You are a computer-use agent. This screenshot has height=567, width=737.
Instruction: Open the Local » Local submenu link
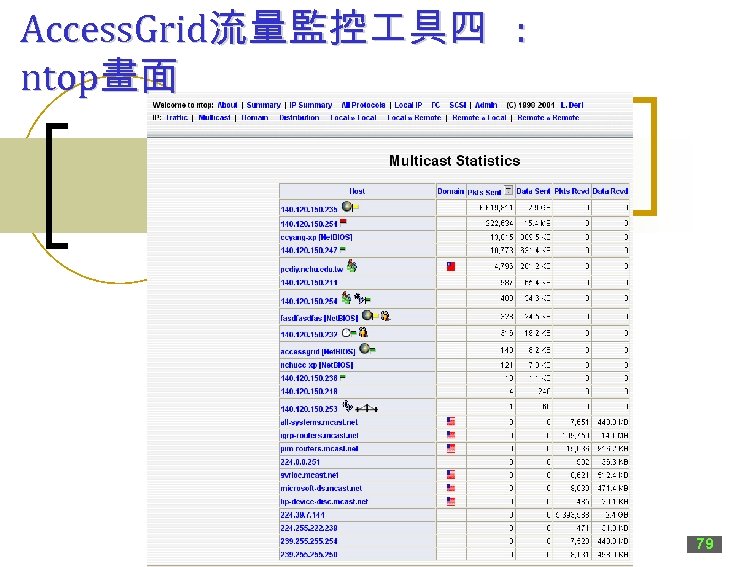[353, 118]
